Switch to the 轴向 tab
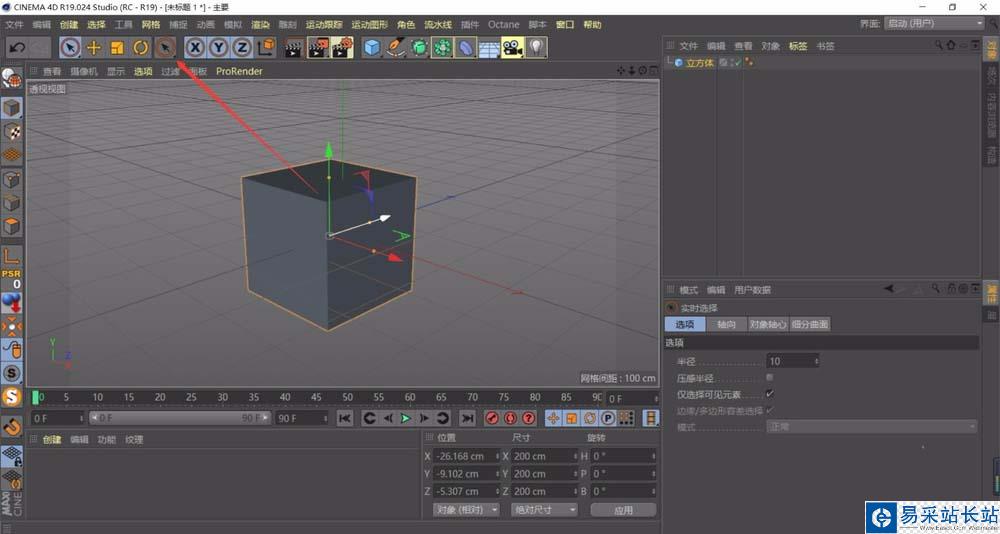 pos(725,325)
